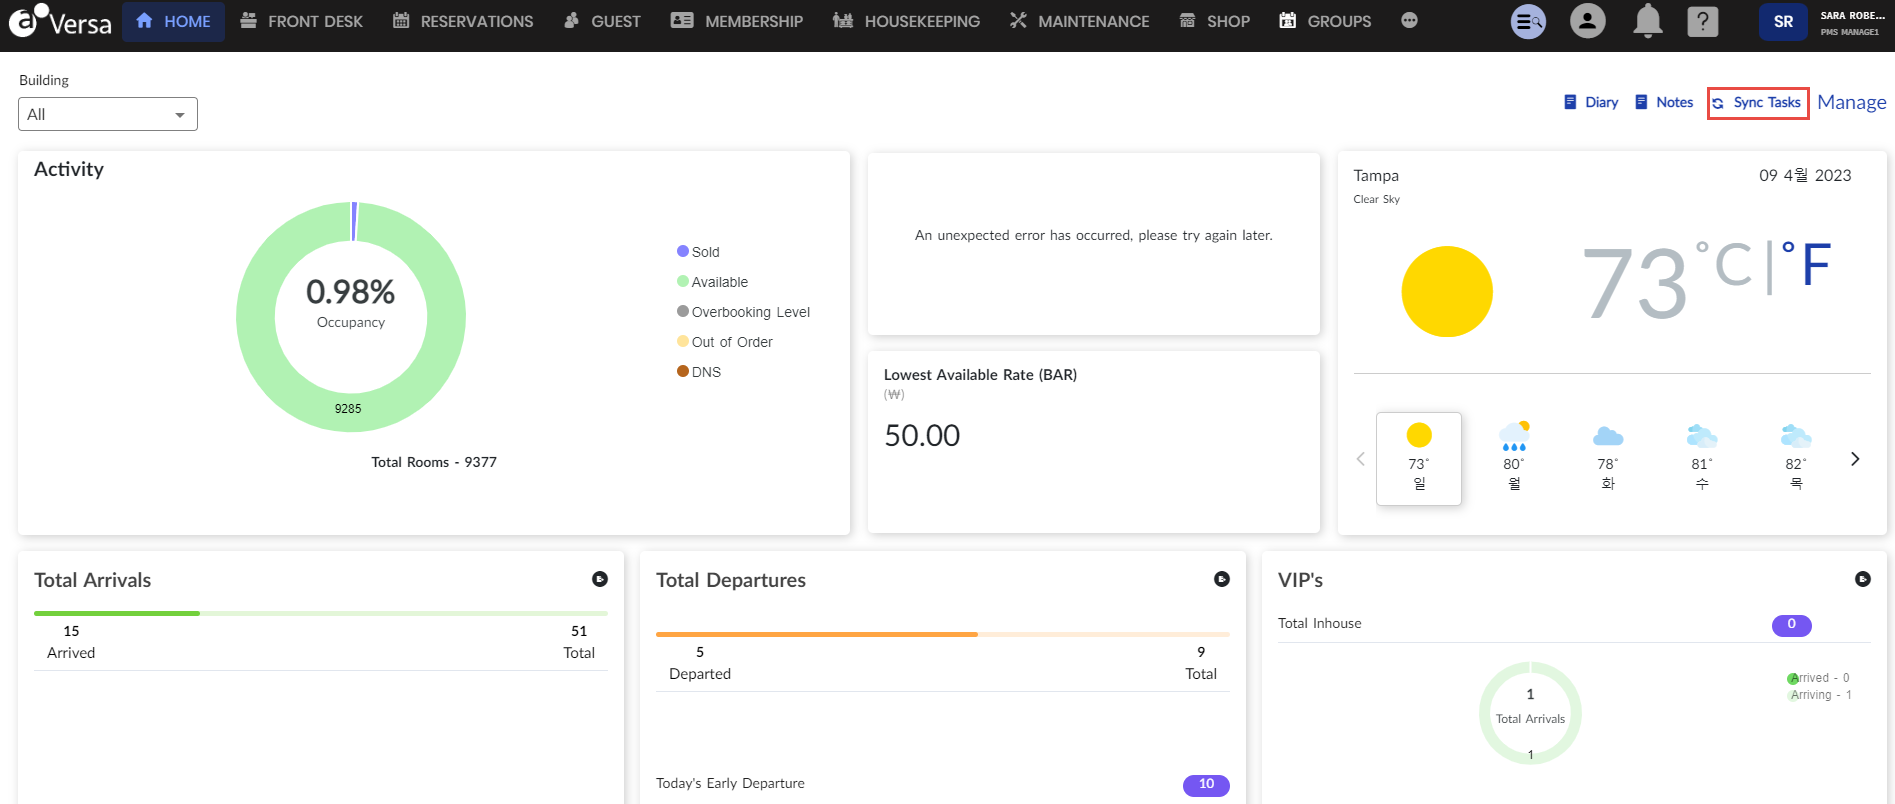
Task: Open Total Departures details arrow icon
Action: coord(1222,579)
